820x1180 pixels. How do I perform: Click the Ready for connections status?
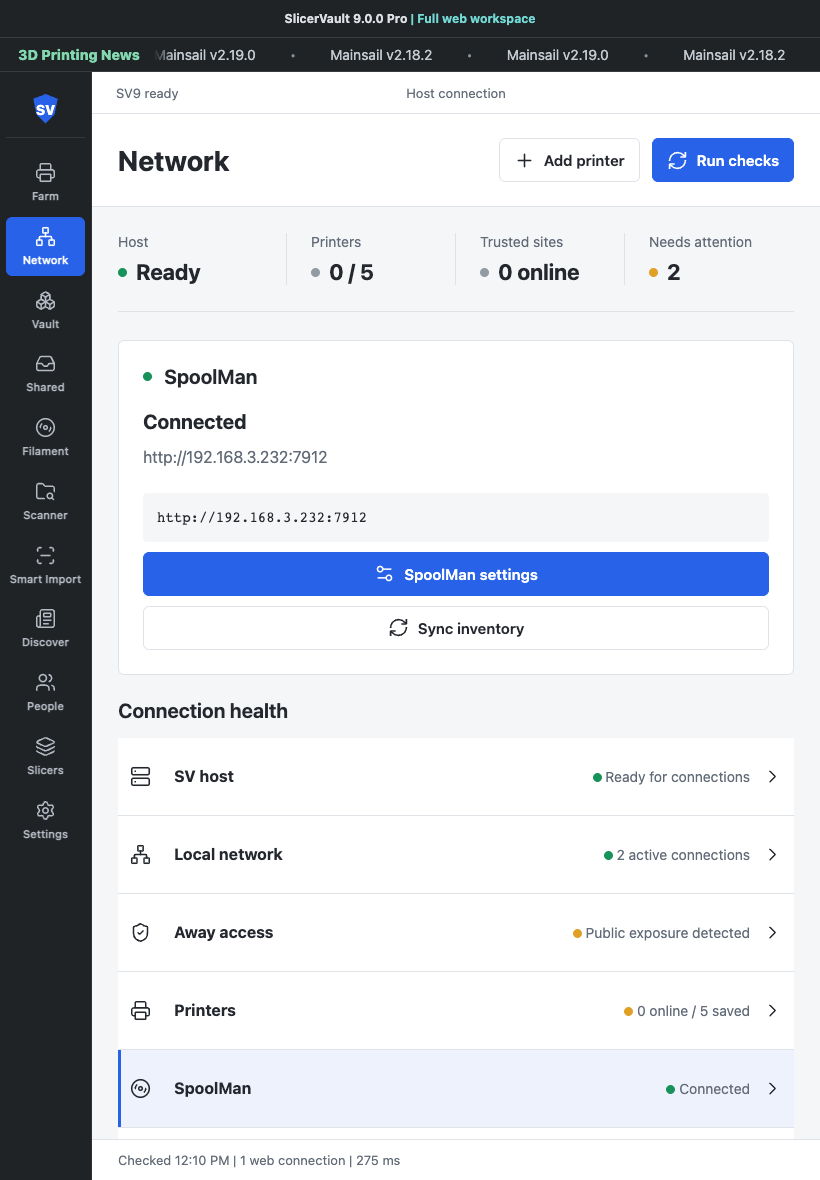(672, 777)
